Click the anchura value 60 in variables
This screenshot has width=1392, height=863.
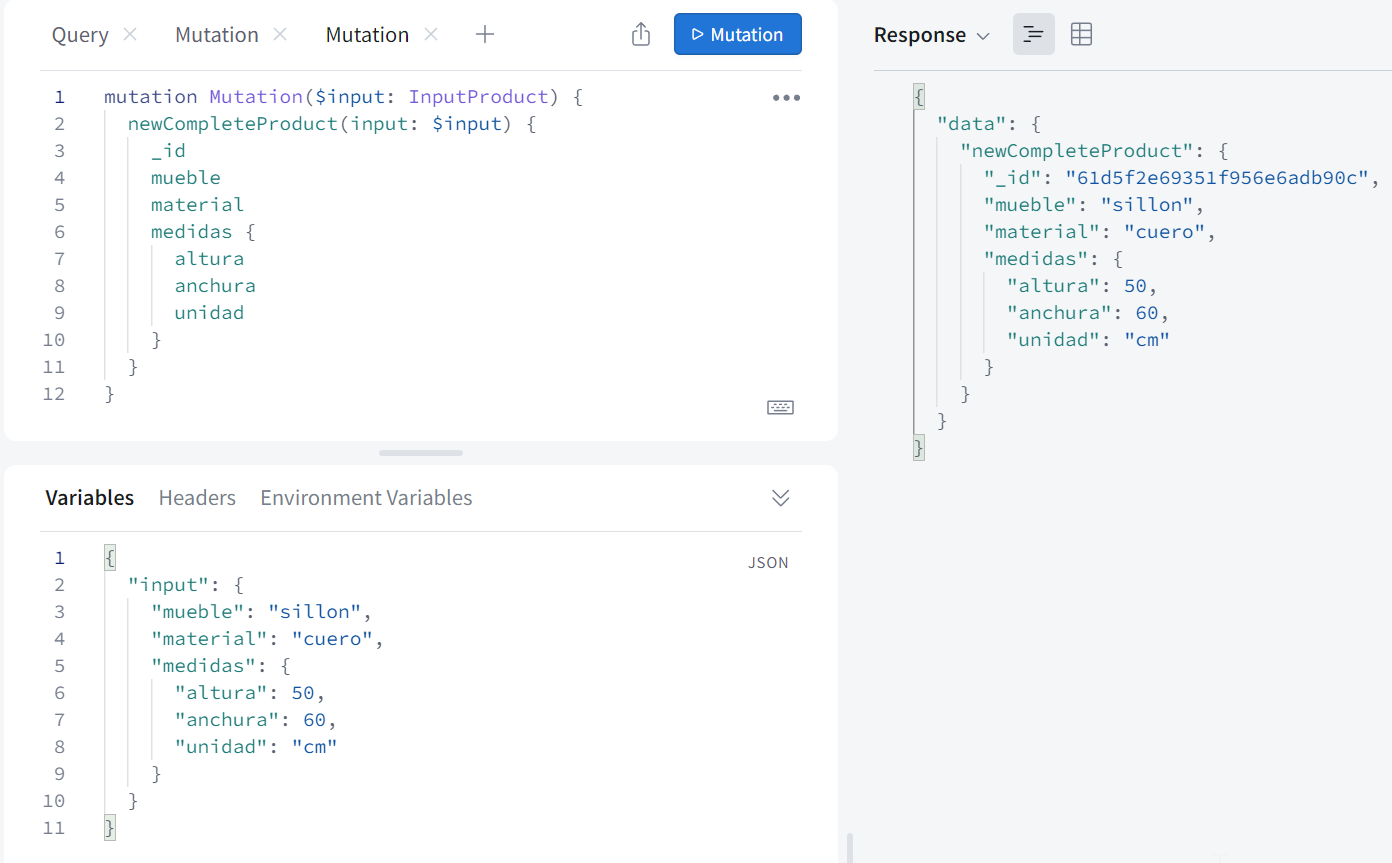(x=314, y=720)
